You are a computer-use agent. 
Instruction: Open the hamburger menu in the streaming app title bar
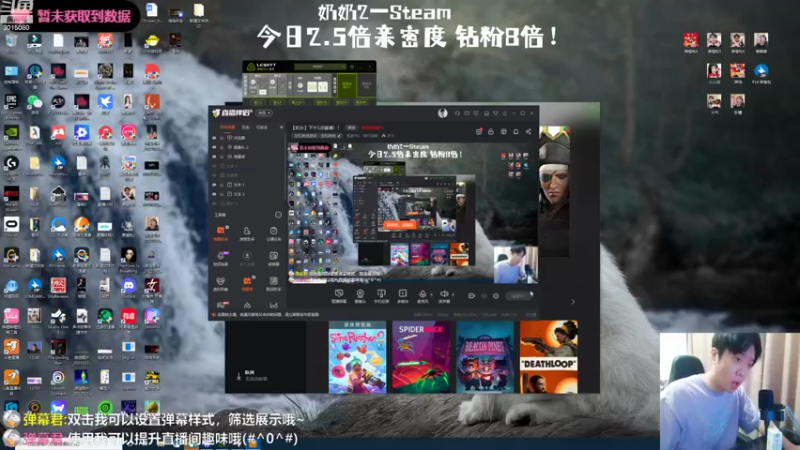505,113
